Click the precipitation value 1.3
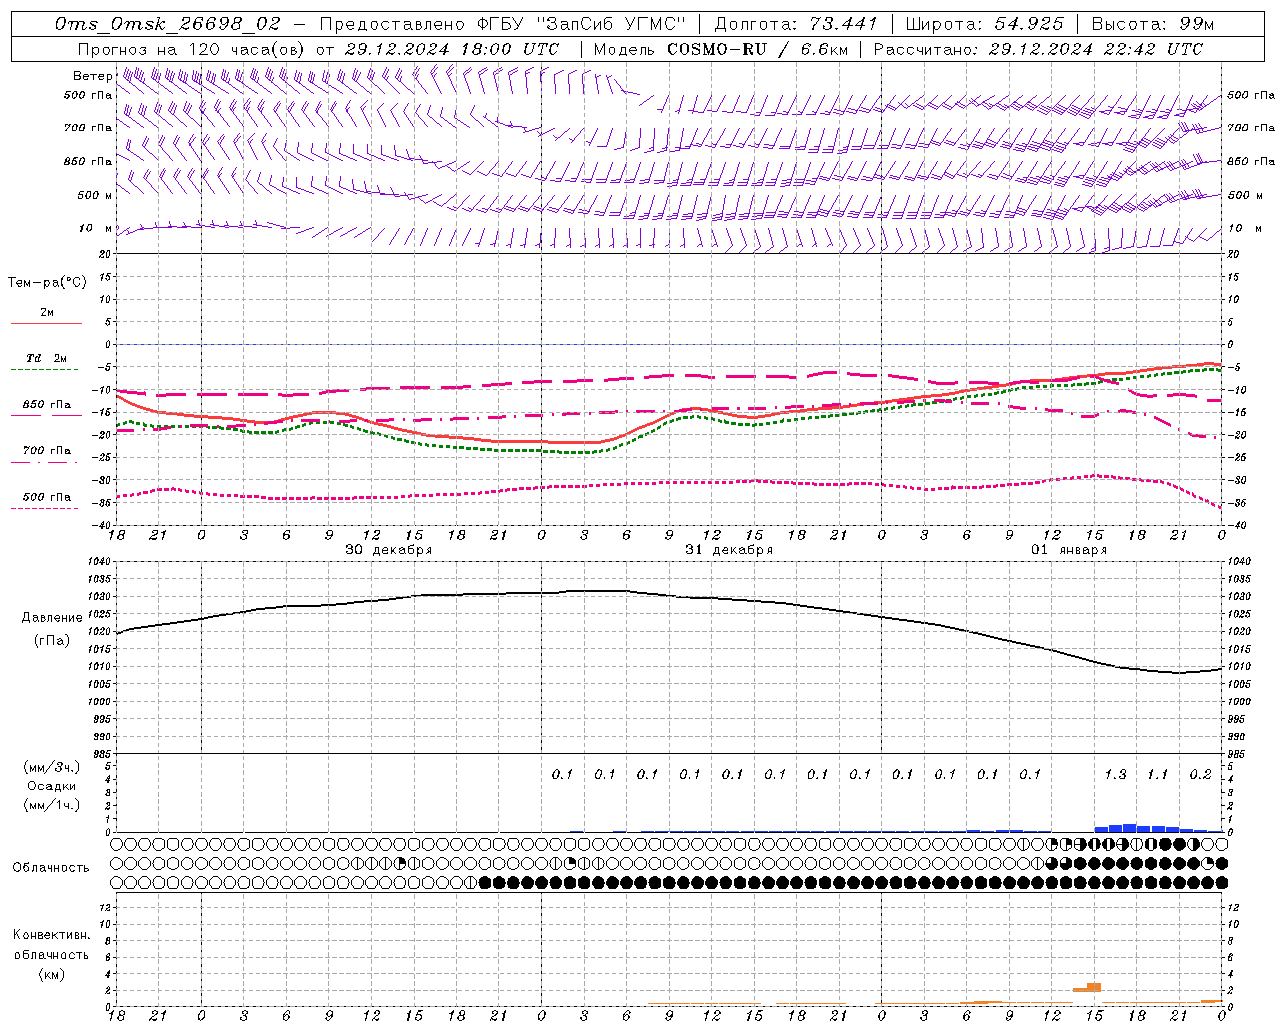 point(1115,774)
